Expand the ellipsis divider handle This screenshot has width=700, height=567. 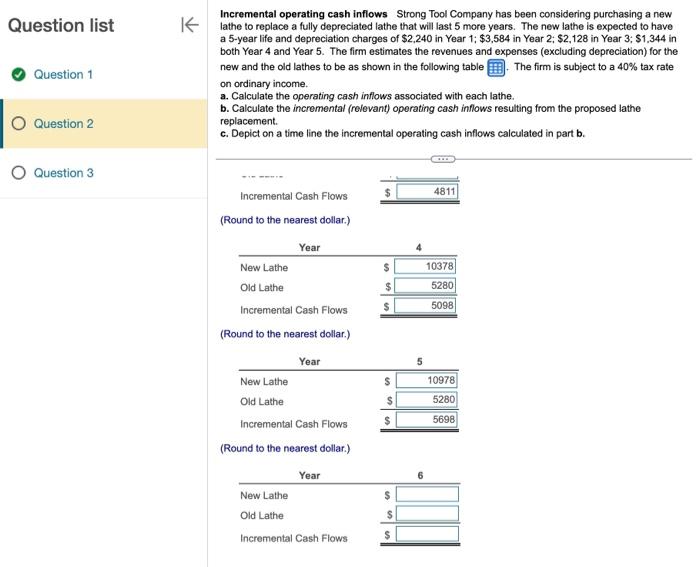tap(442, 159)
